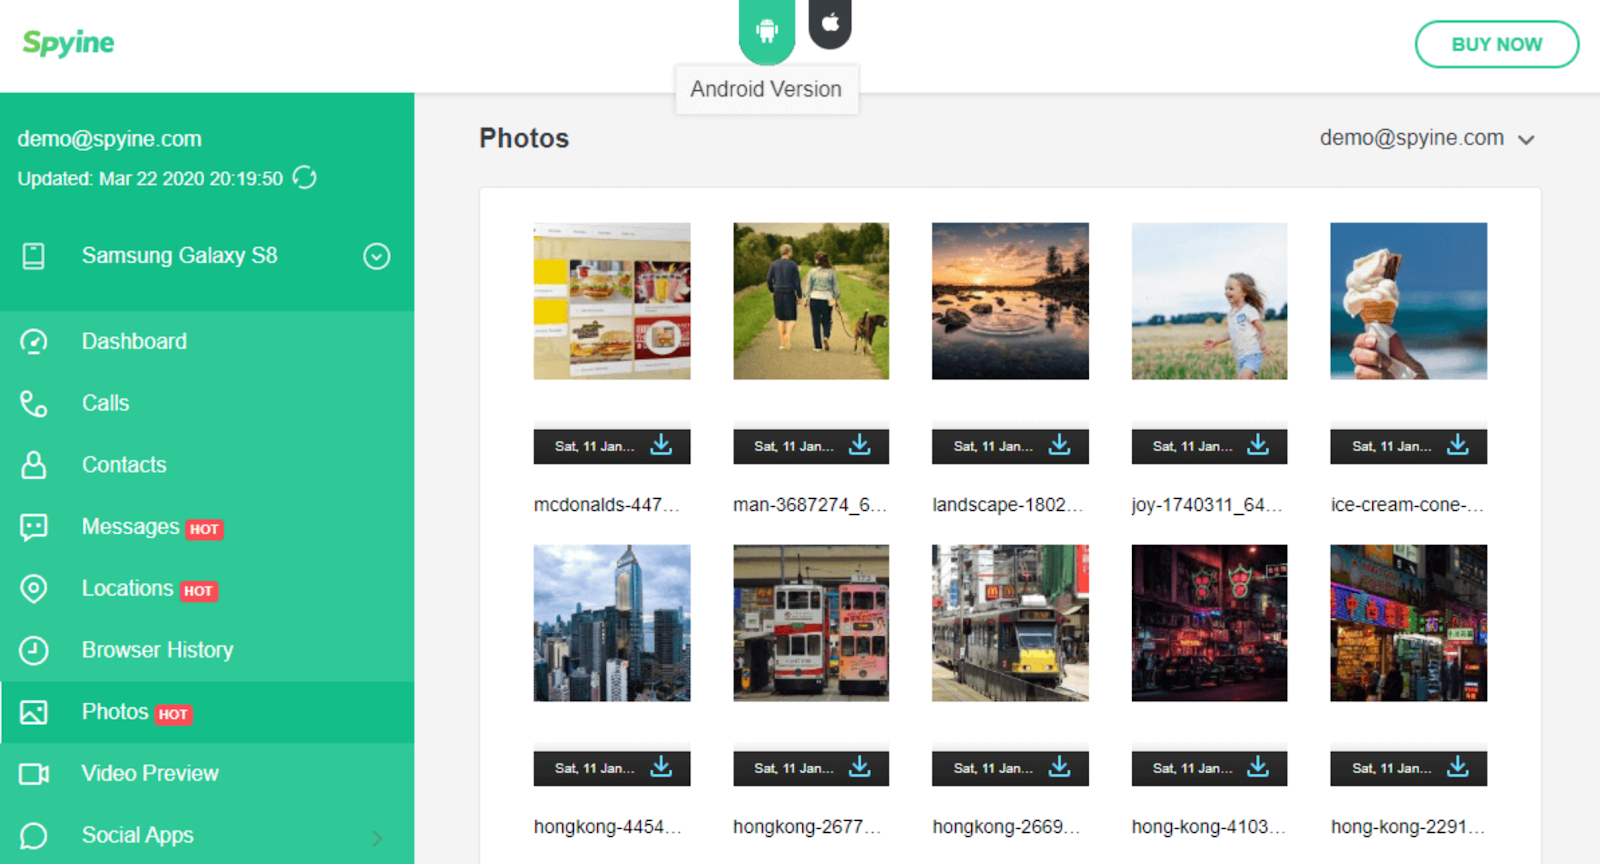Switch to the Android version icon
This screenshot has width=1600, height=864.
[x=766, y=31]
